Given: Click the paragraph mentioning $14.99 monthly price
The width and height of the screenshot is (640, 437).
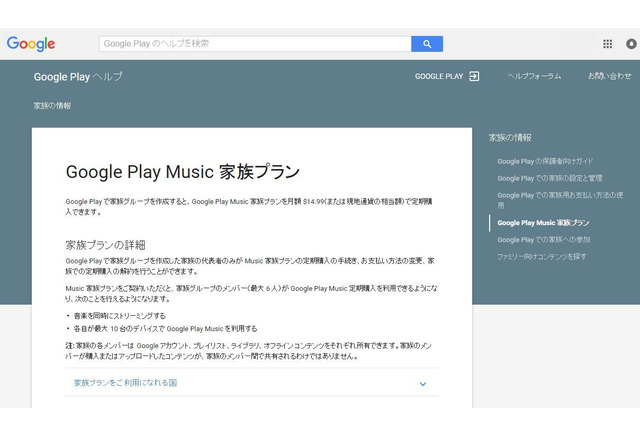Looking at the screenshot, I should click(x=249, y=206).
